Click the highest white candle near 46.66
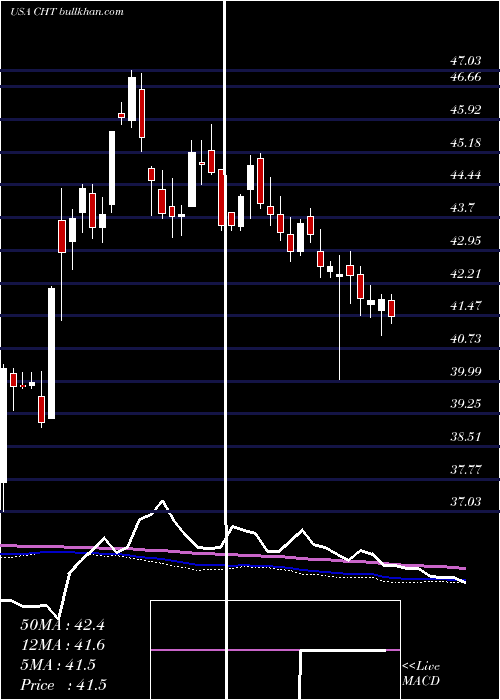500x700 pixels. click(x=132, y=99)
